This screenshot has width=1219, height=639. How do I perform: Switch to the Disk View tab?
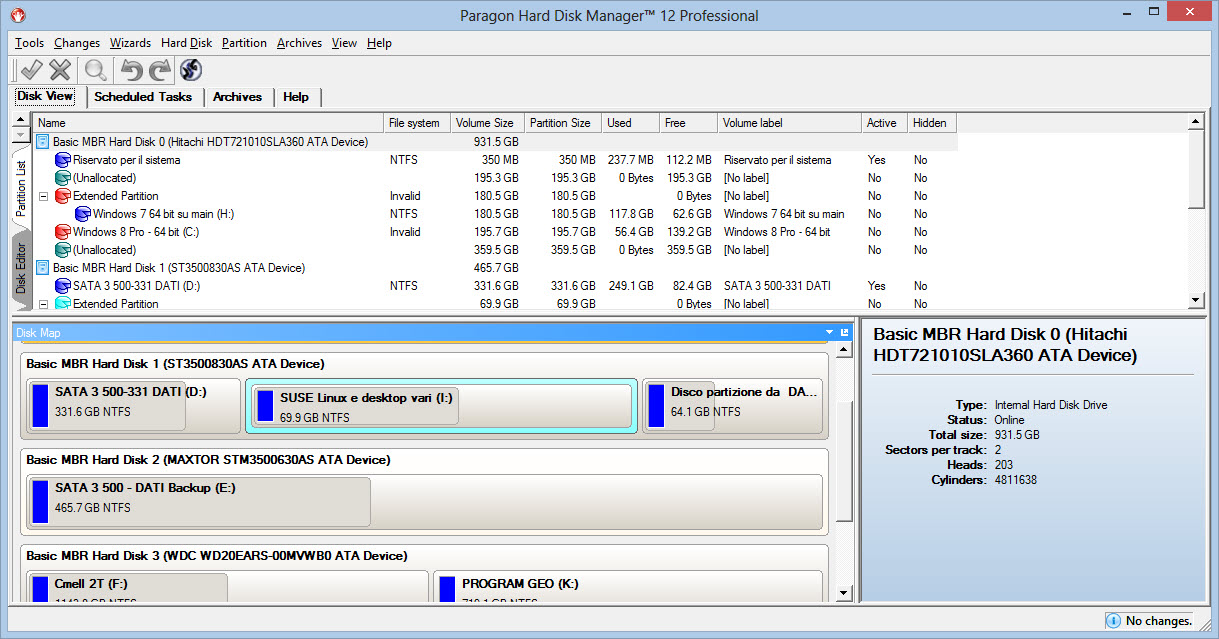click(46, 96)
